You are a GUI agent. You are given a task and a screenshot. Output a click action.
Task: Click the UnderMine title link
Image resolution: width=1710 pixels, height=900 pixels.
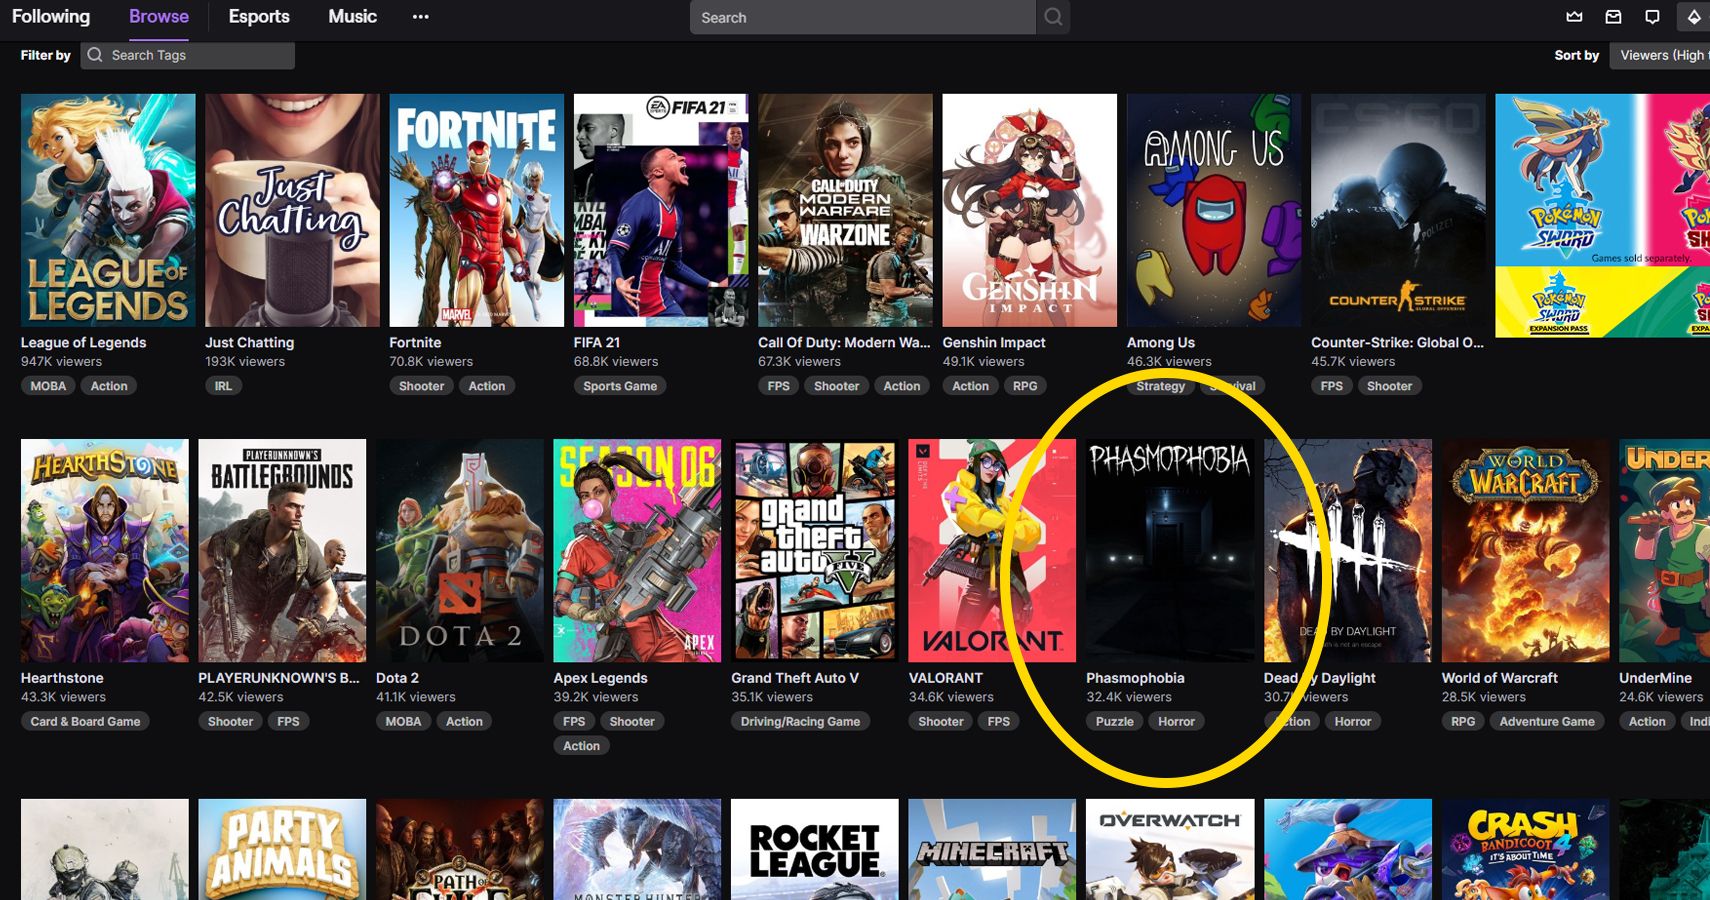point(1655,678)
